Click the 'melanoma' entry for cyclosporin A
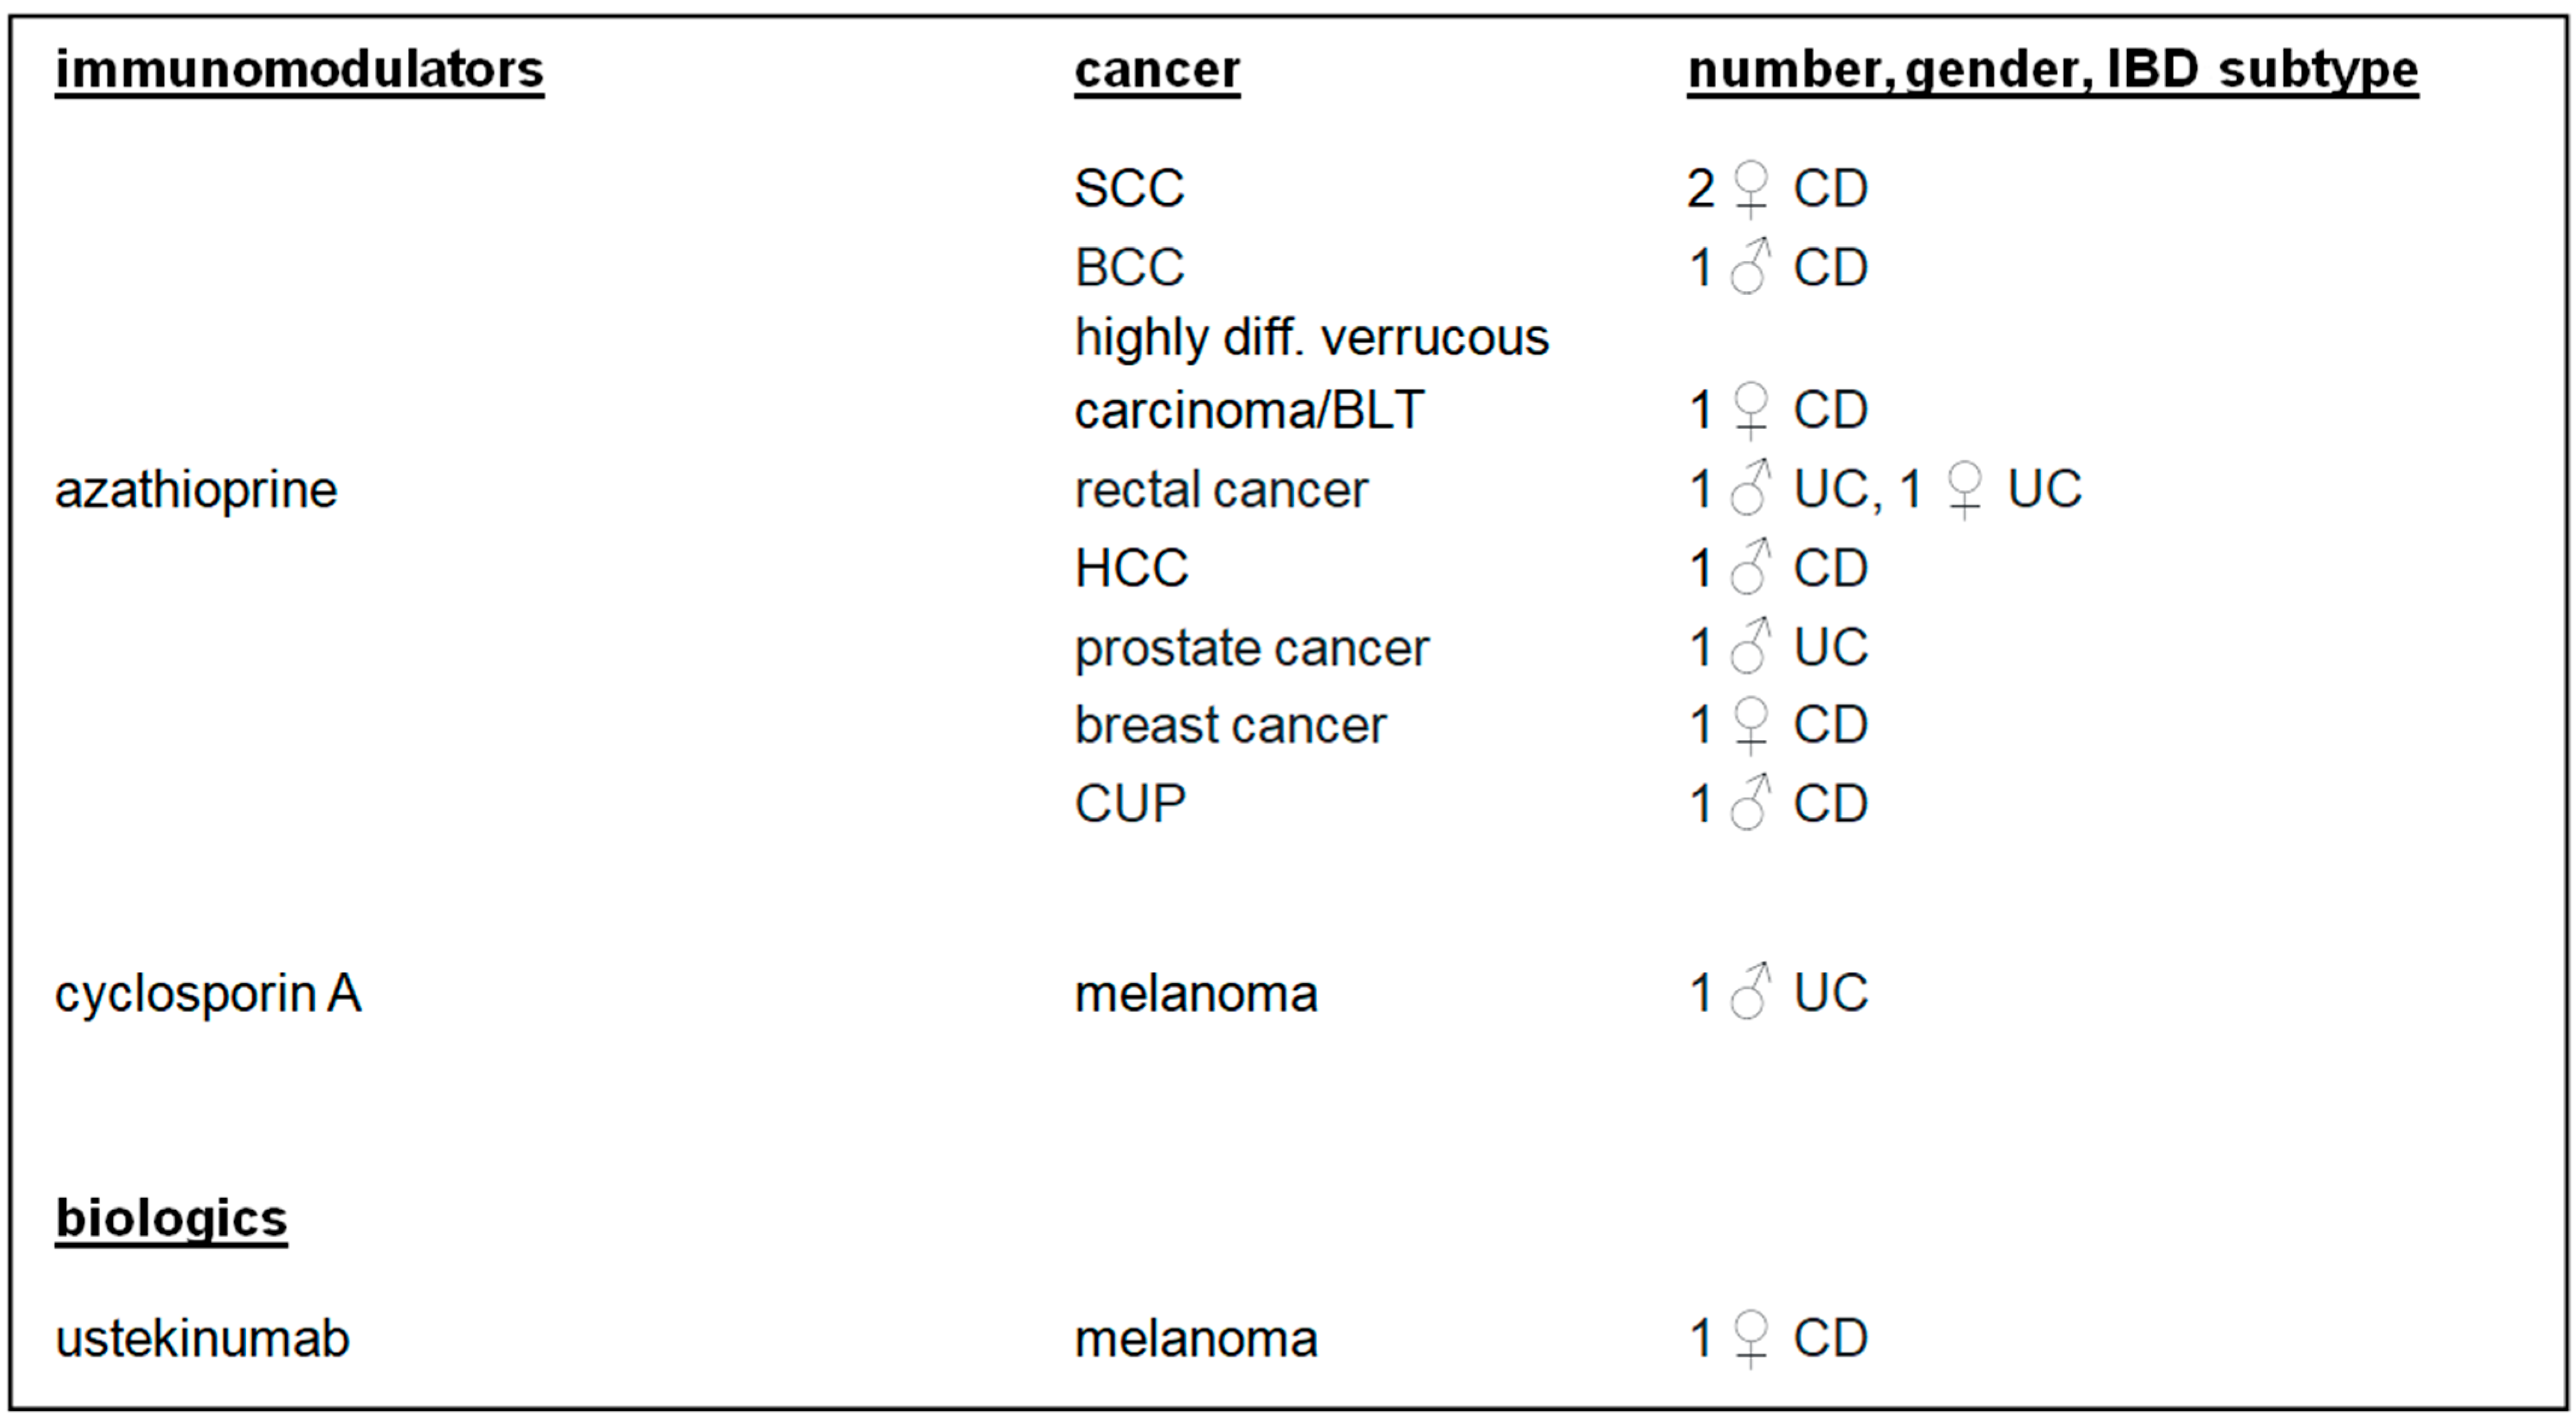 click(1195, 994)
